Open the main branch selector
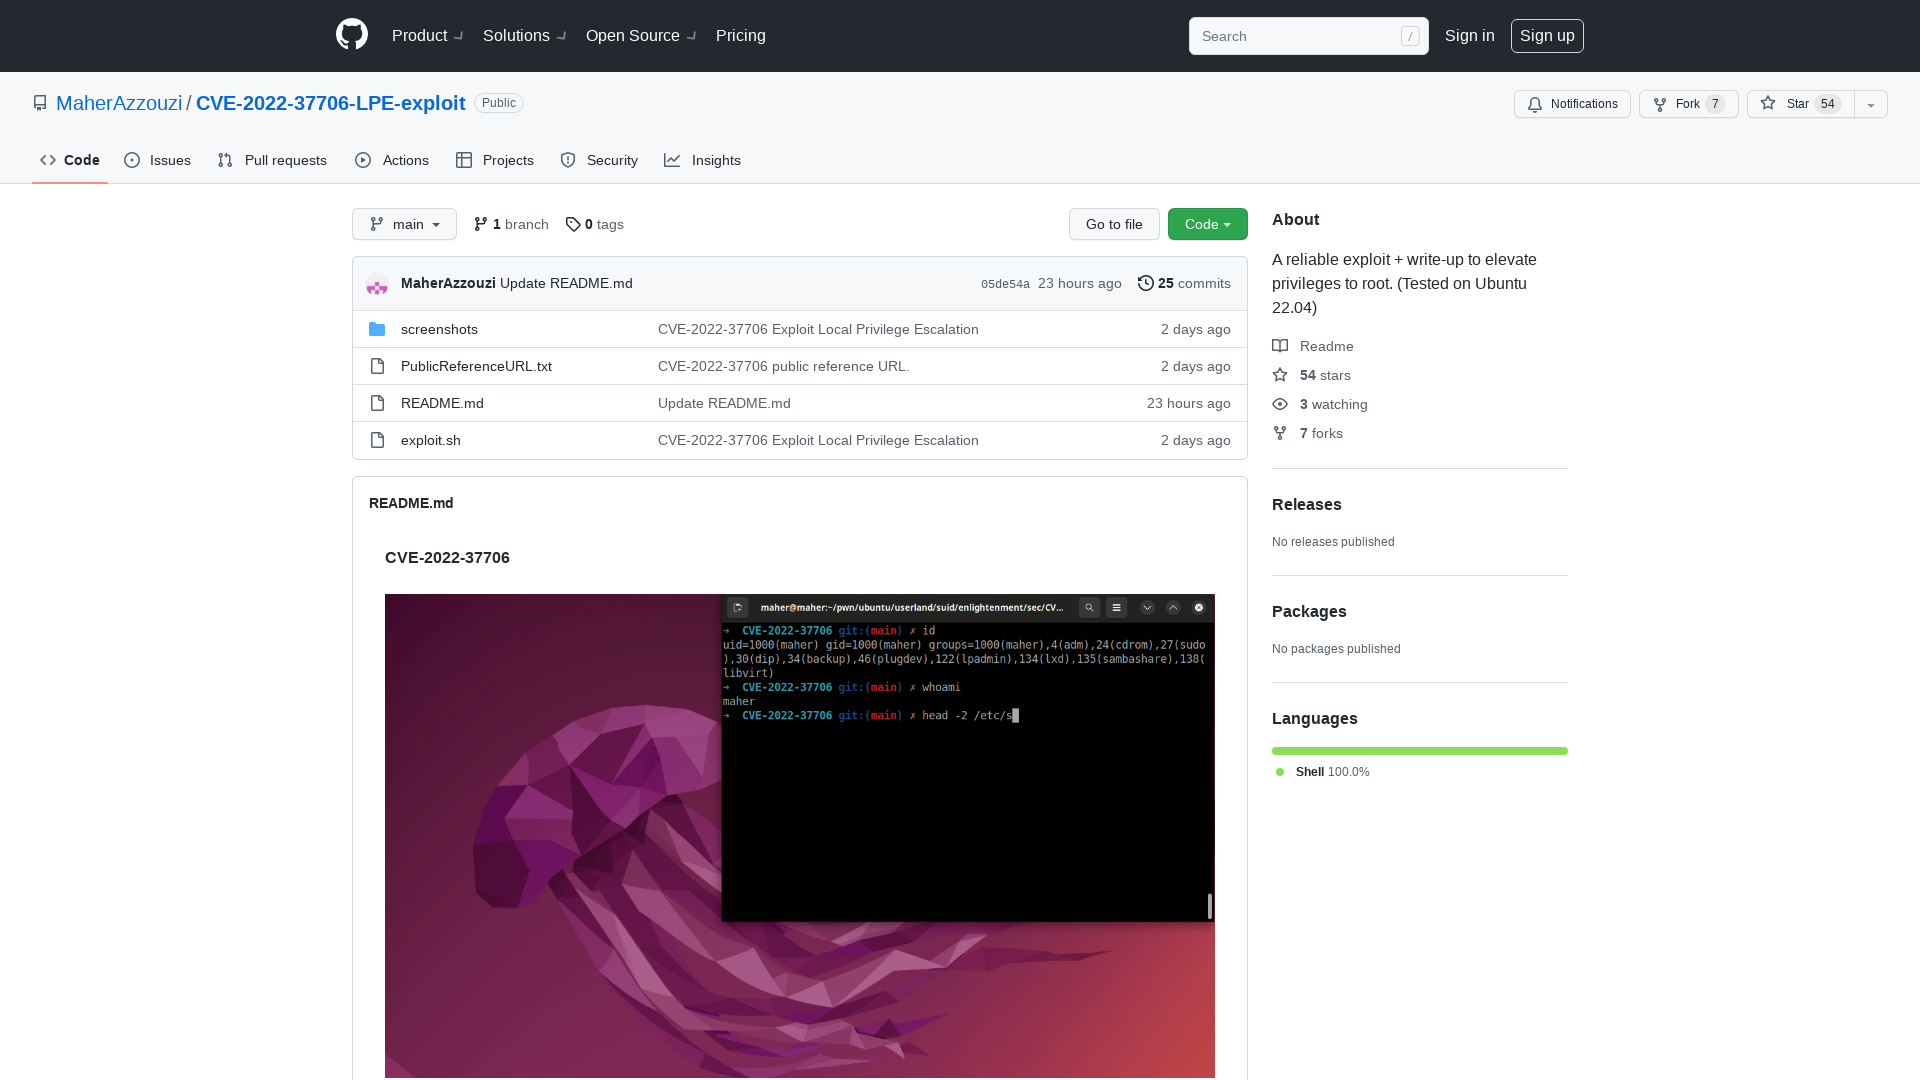The height and width of the screenshot is (1080, 1920). 404,224
